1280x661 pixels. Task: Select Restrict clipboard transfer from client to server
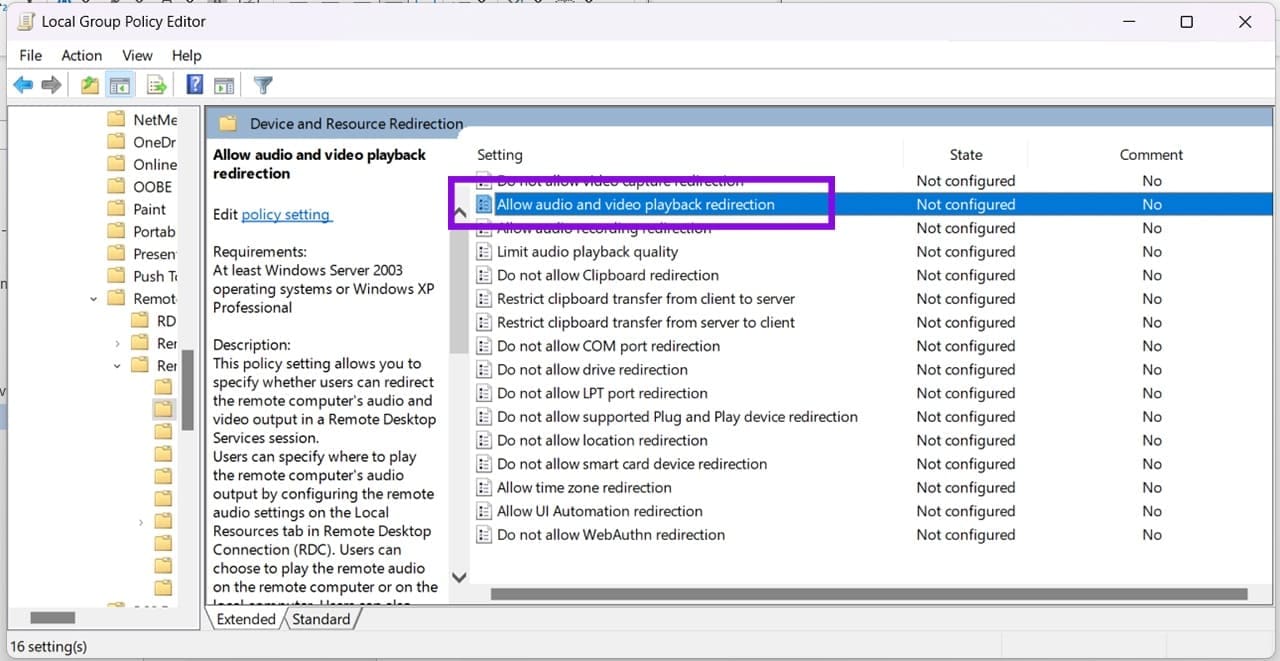coord(645,299)
